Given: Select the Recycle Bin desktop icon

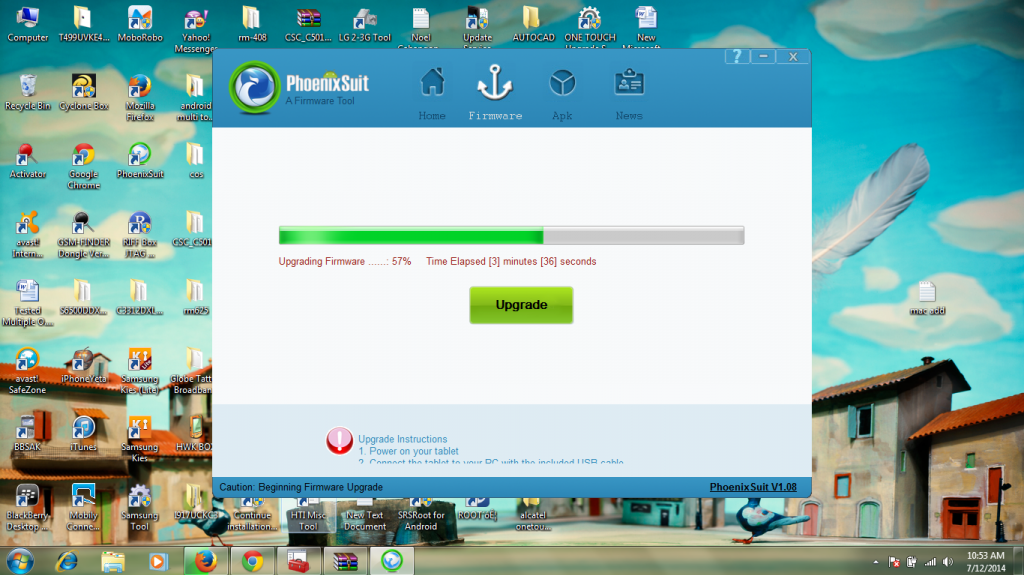Looking at the screenshot, I should pos(28,88).
